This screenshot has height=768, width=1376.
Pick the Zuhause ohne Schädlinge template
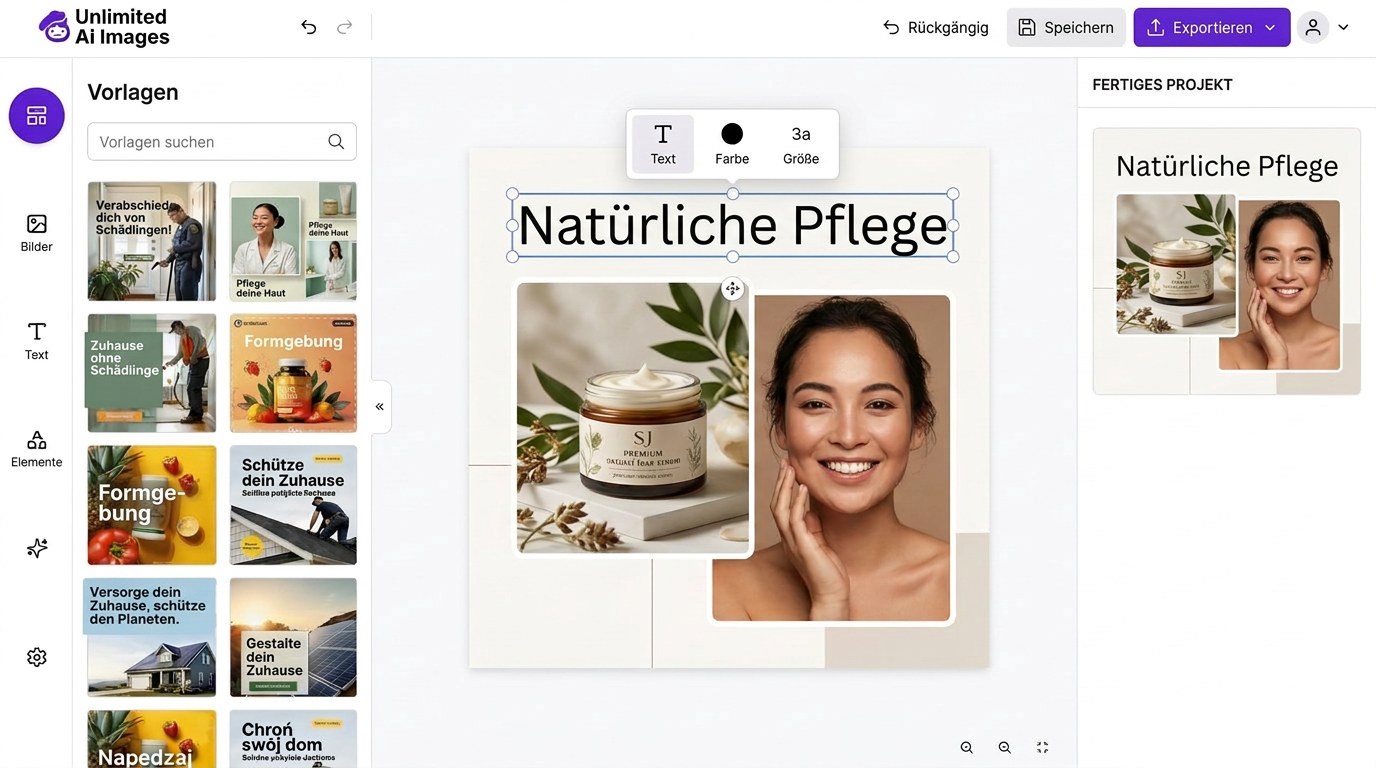click(152, 373)
